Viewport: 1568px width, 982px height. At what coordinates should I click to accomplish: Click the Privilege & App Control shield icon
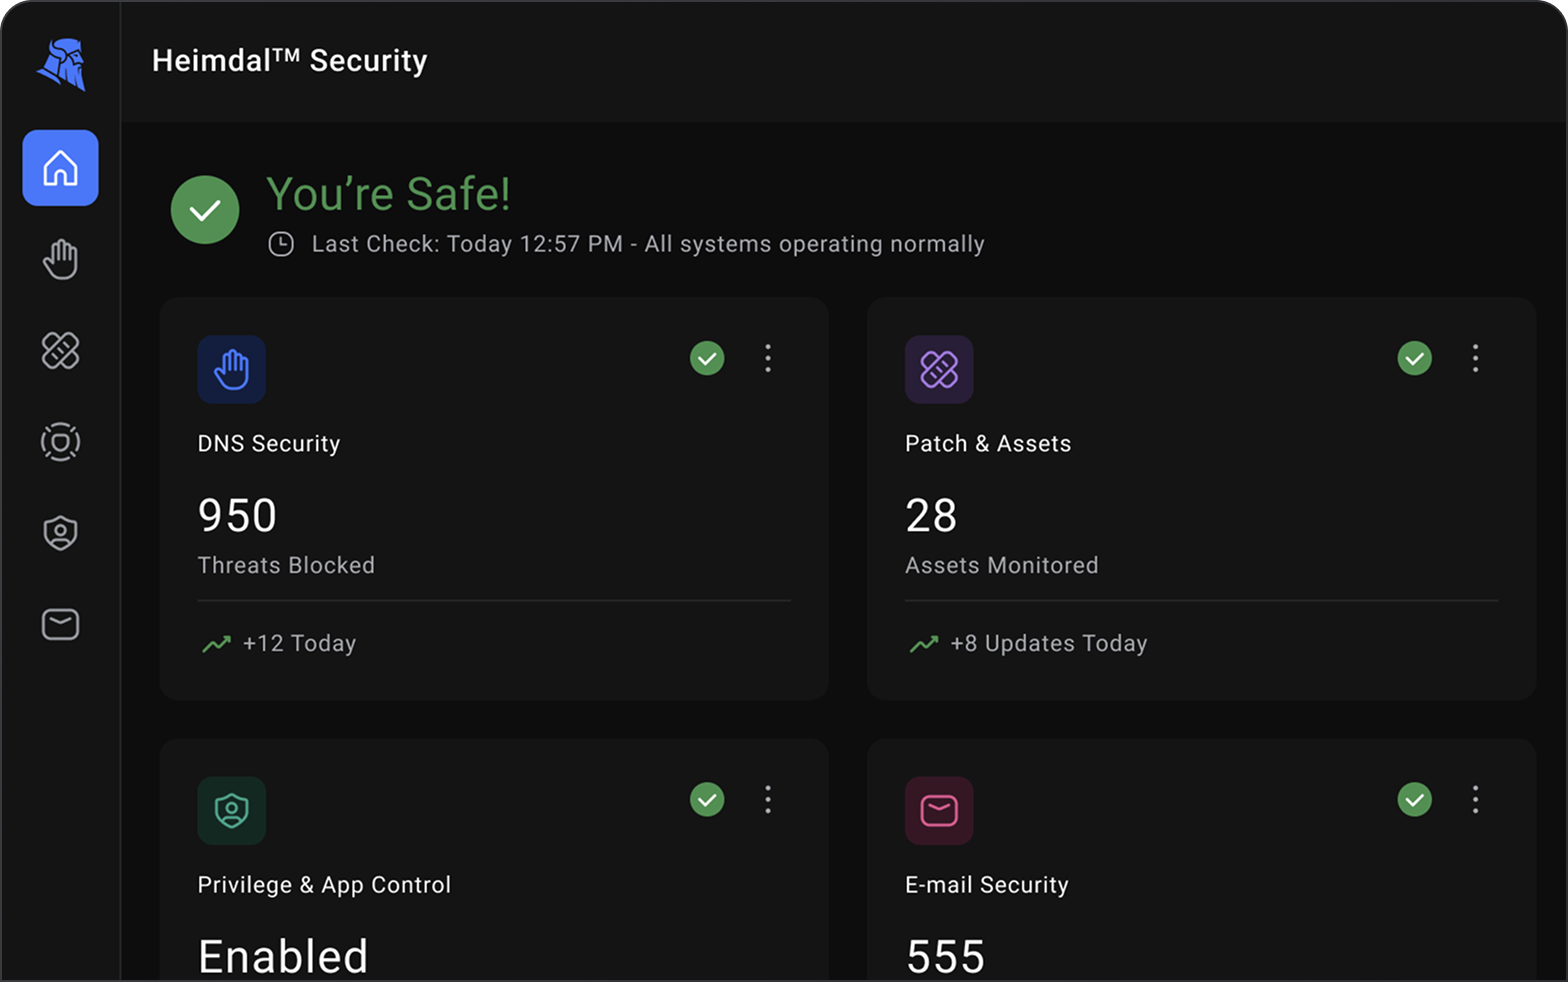point(231,810)
